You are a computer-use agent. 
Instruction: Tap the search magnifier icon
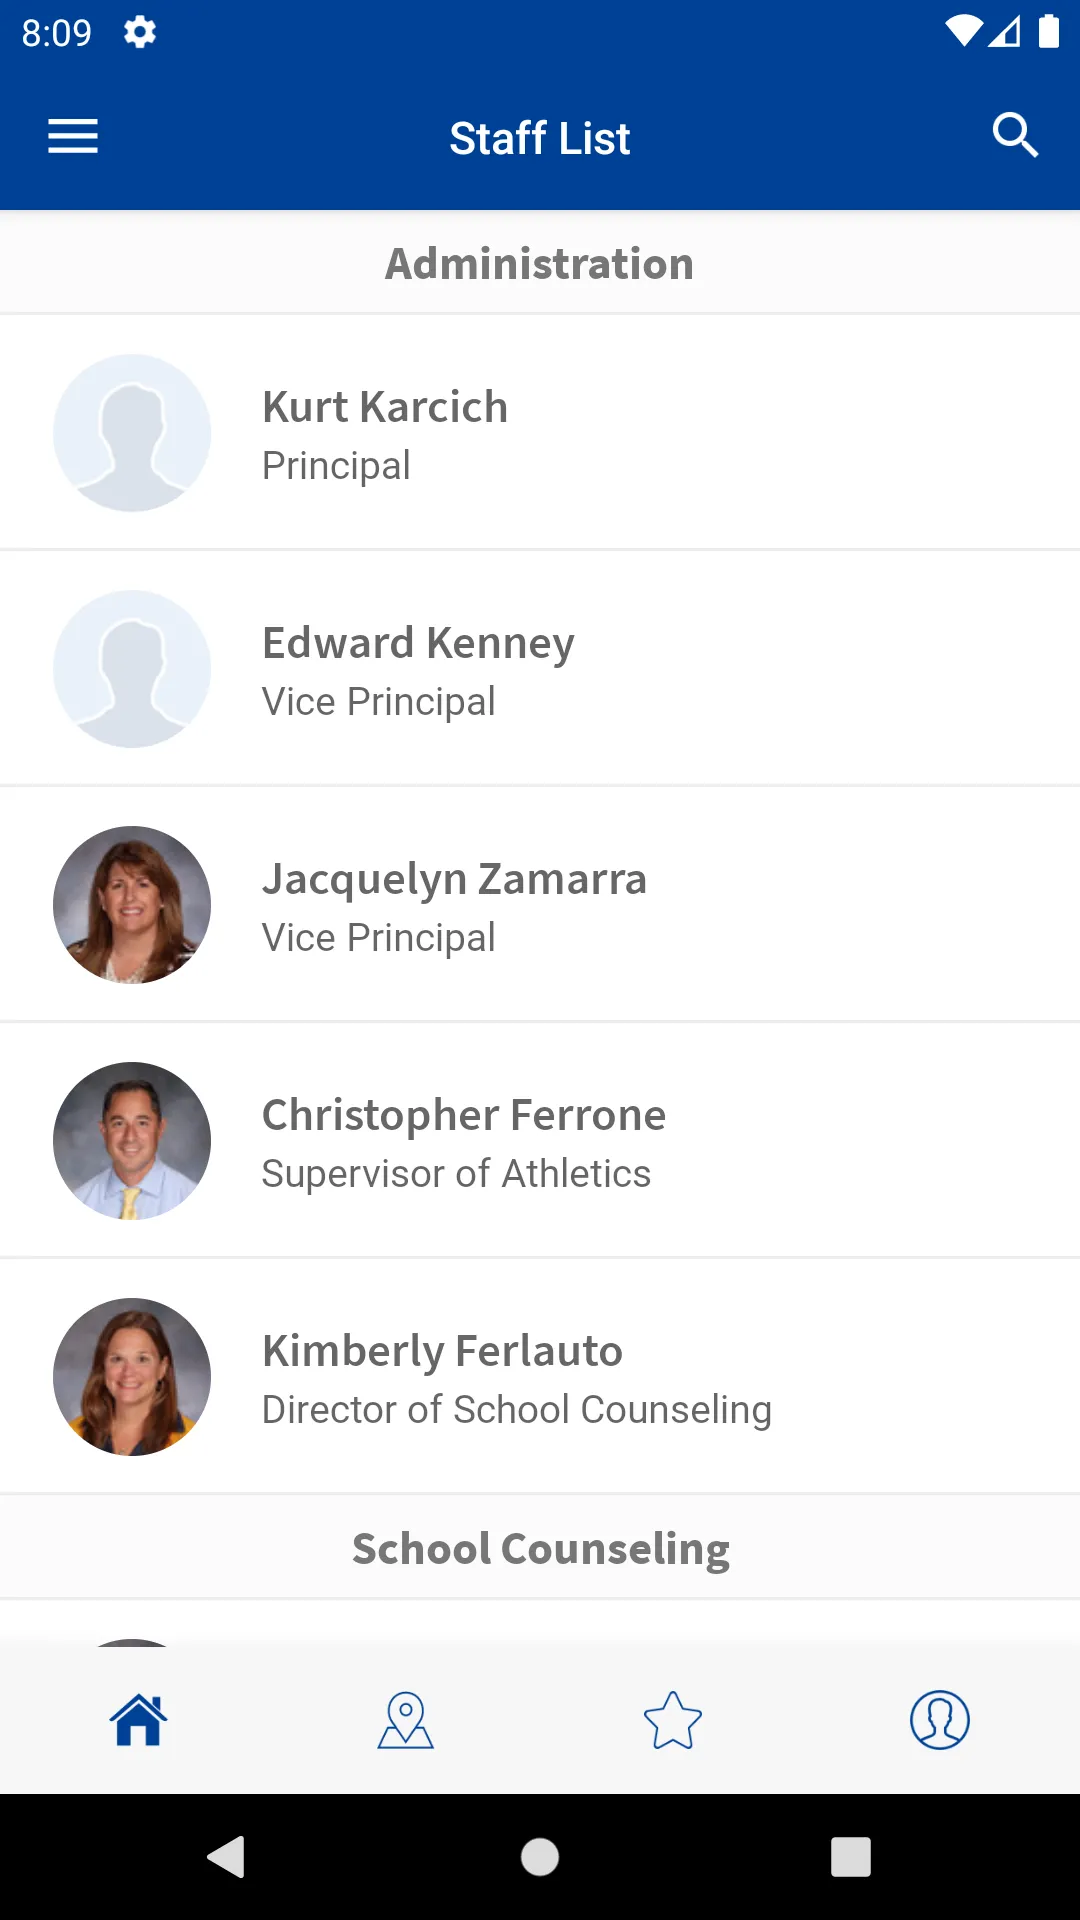1015,135
